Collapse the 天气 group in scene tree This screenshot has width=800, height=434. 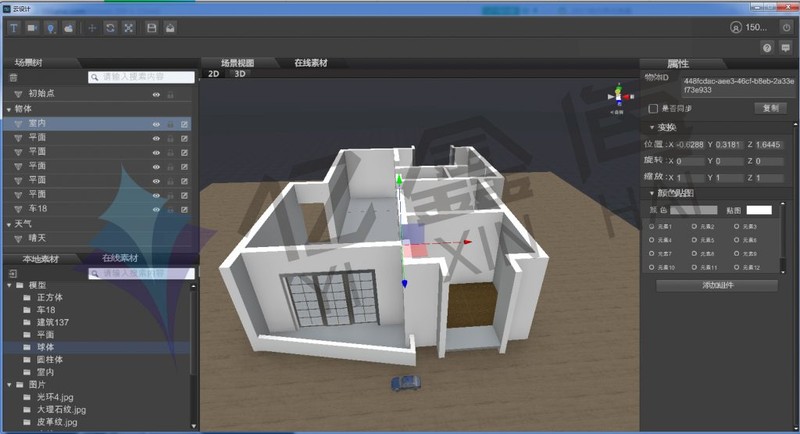[x=9, y=224]
